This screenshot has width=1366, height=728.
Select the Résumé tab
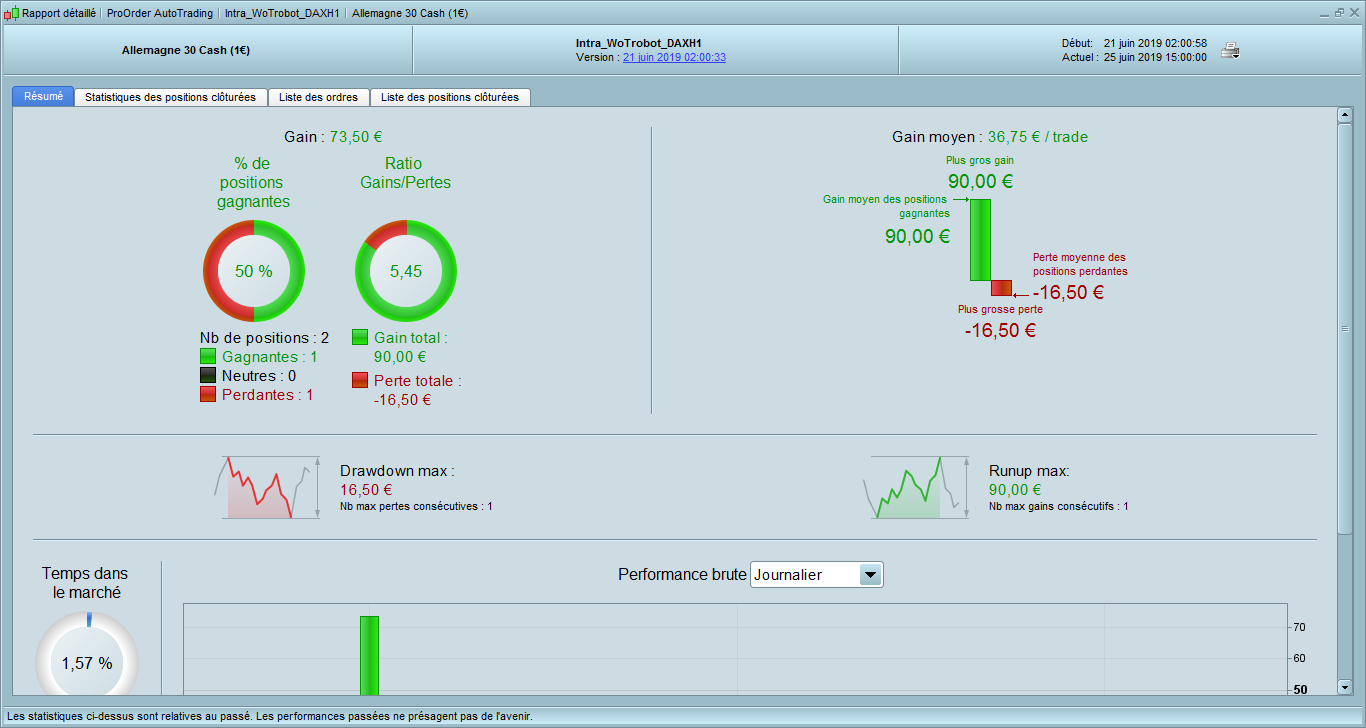43,96
